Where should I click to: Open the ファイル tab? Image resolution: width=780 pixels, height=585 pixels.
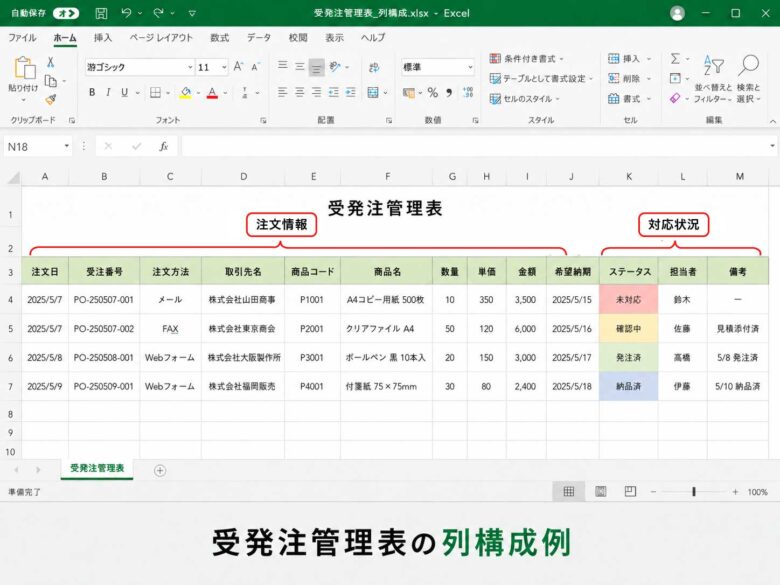coord(22,38)
